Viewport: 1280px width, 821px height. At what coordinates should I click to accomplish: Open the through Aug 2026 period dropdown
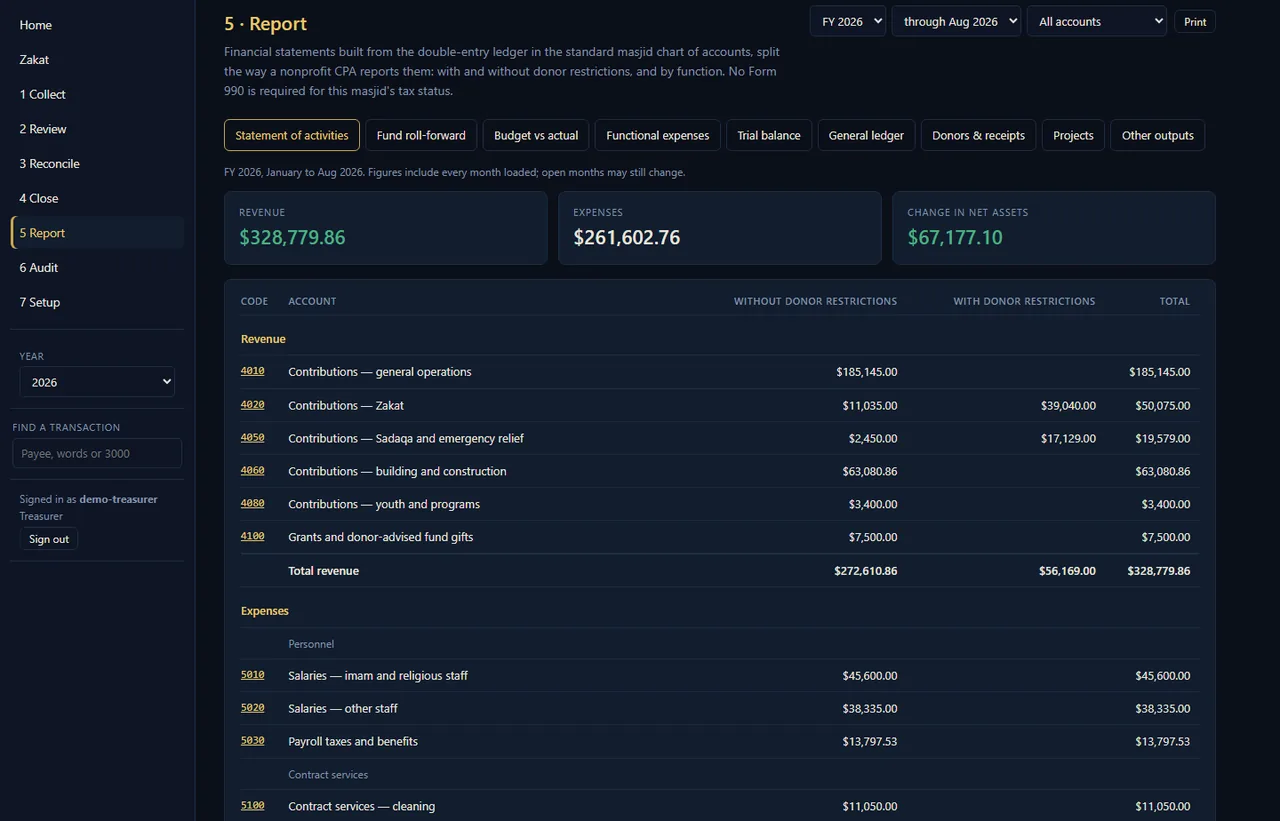(956, 21)
